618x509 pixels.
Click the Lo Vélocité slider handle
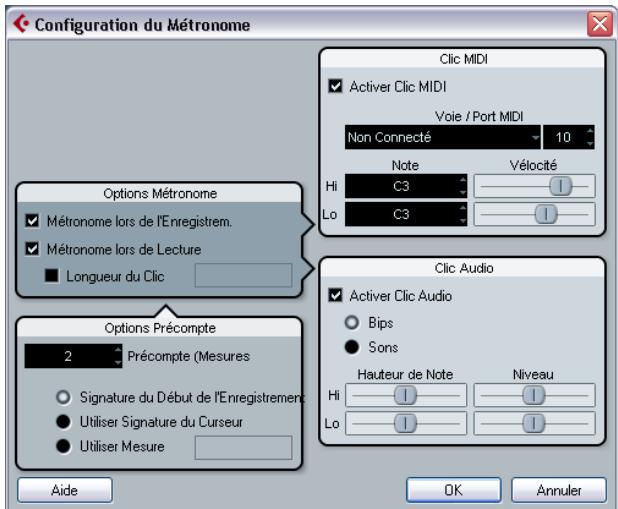click(x=546, y=214)
